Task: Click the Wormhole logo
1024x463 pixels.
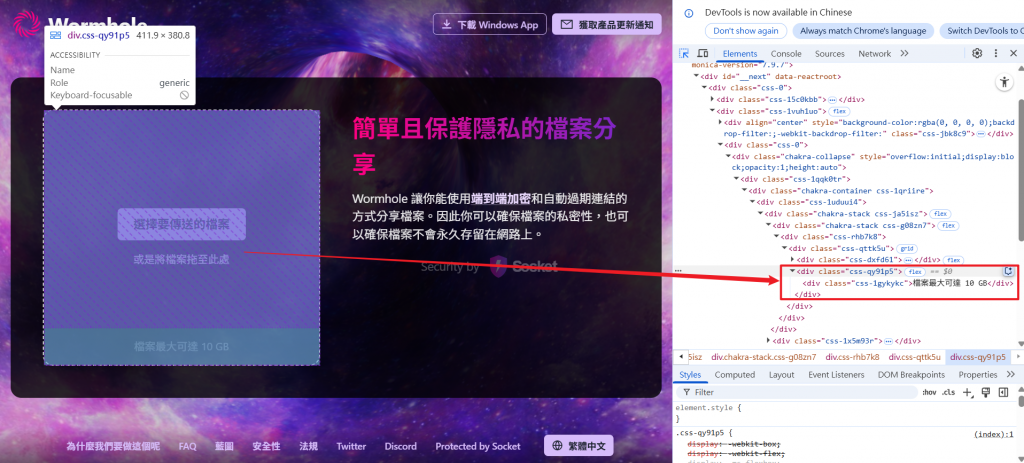Action: (x=28, y=25)
